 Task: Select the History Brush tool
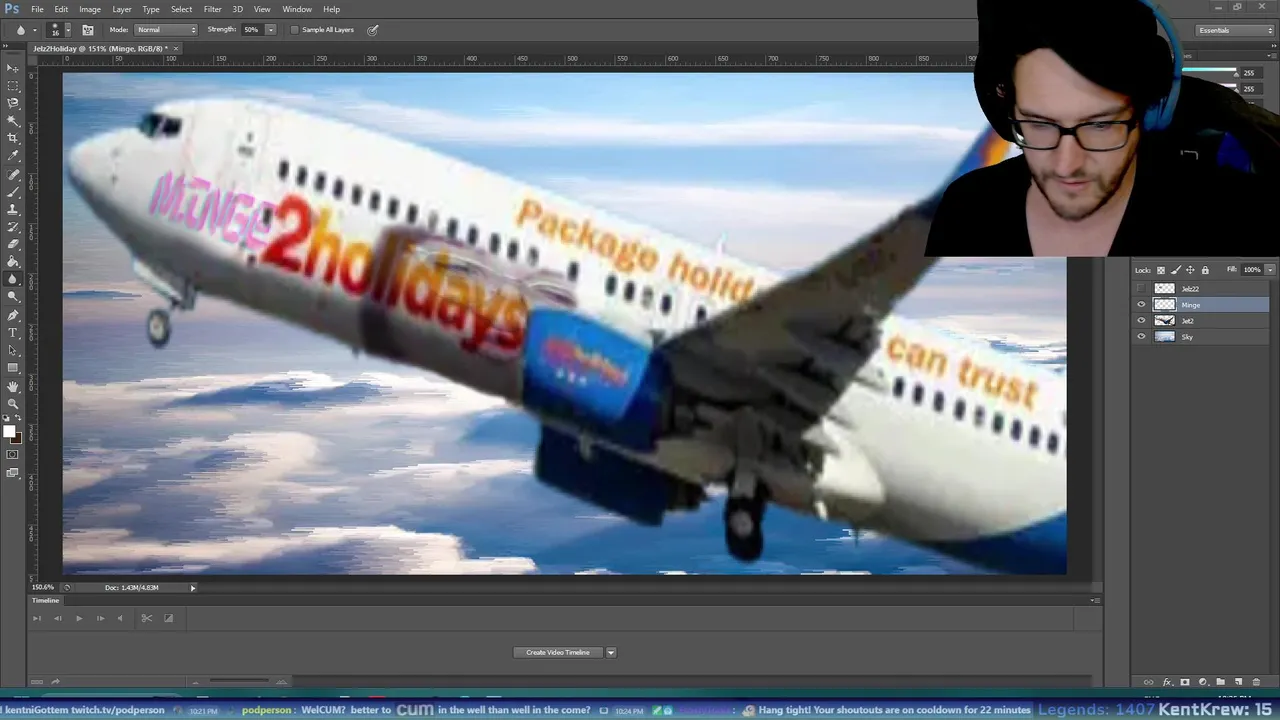click(x=13, y=227)
